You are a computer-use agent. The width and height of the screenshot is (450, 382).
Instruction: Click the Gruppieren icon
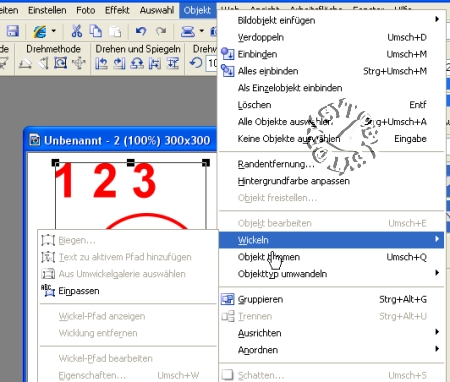(x=228, y=299)
